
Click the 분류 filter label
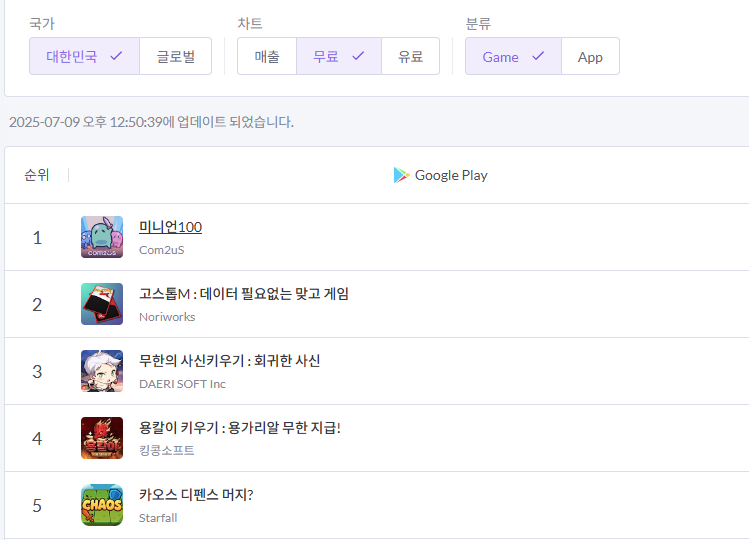pyautogui.click(x=478, y=23)
